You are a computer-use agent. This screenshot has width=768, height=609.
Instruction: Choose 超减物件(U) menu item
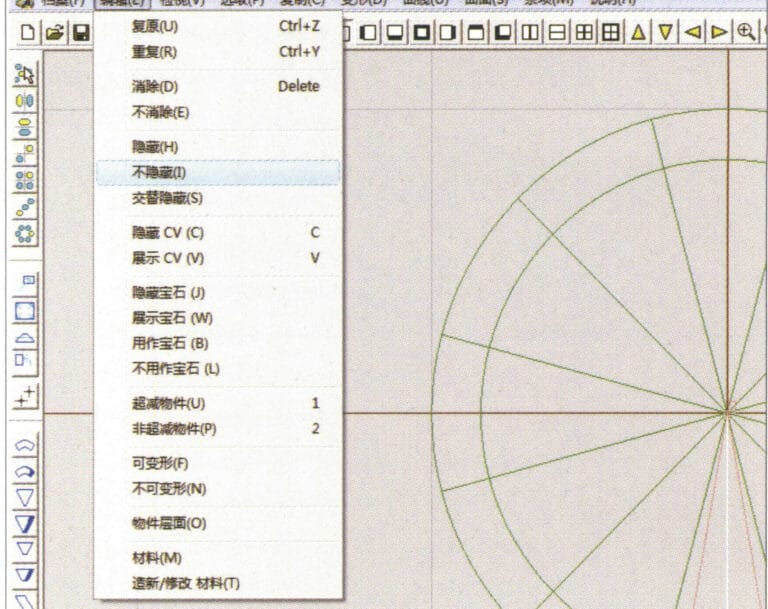[x=218, y=403]
